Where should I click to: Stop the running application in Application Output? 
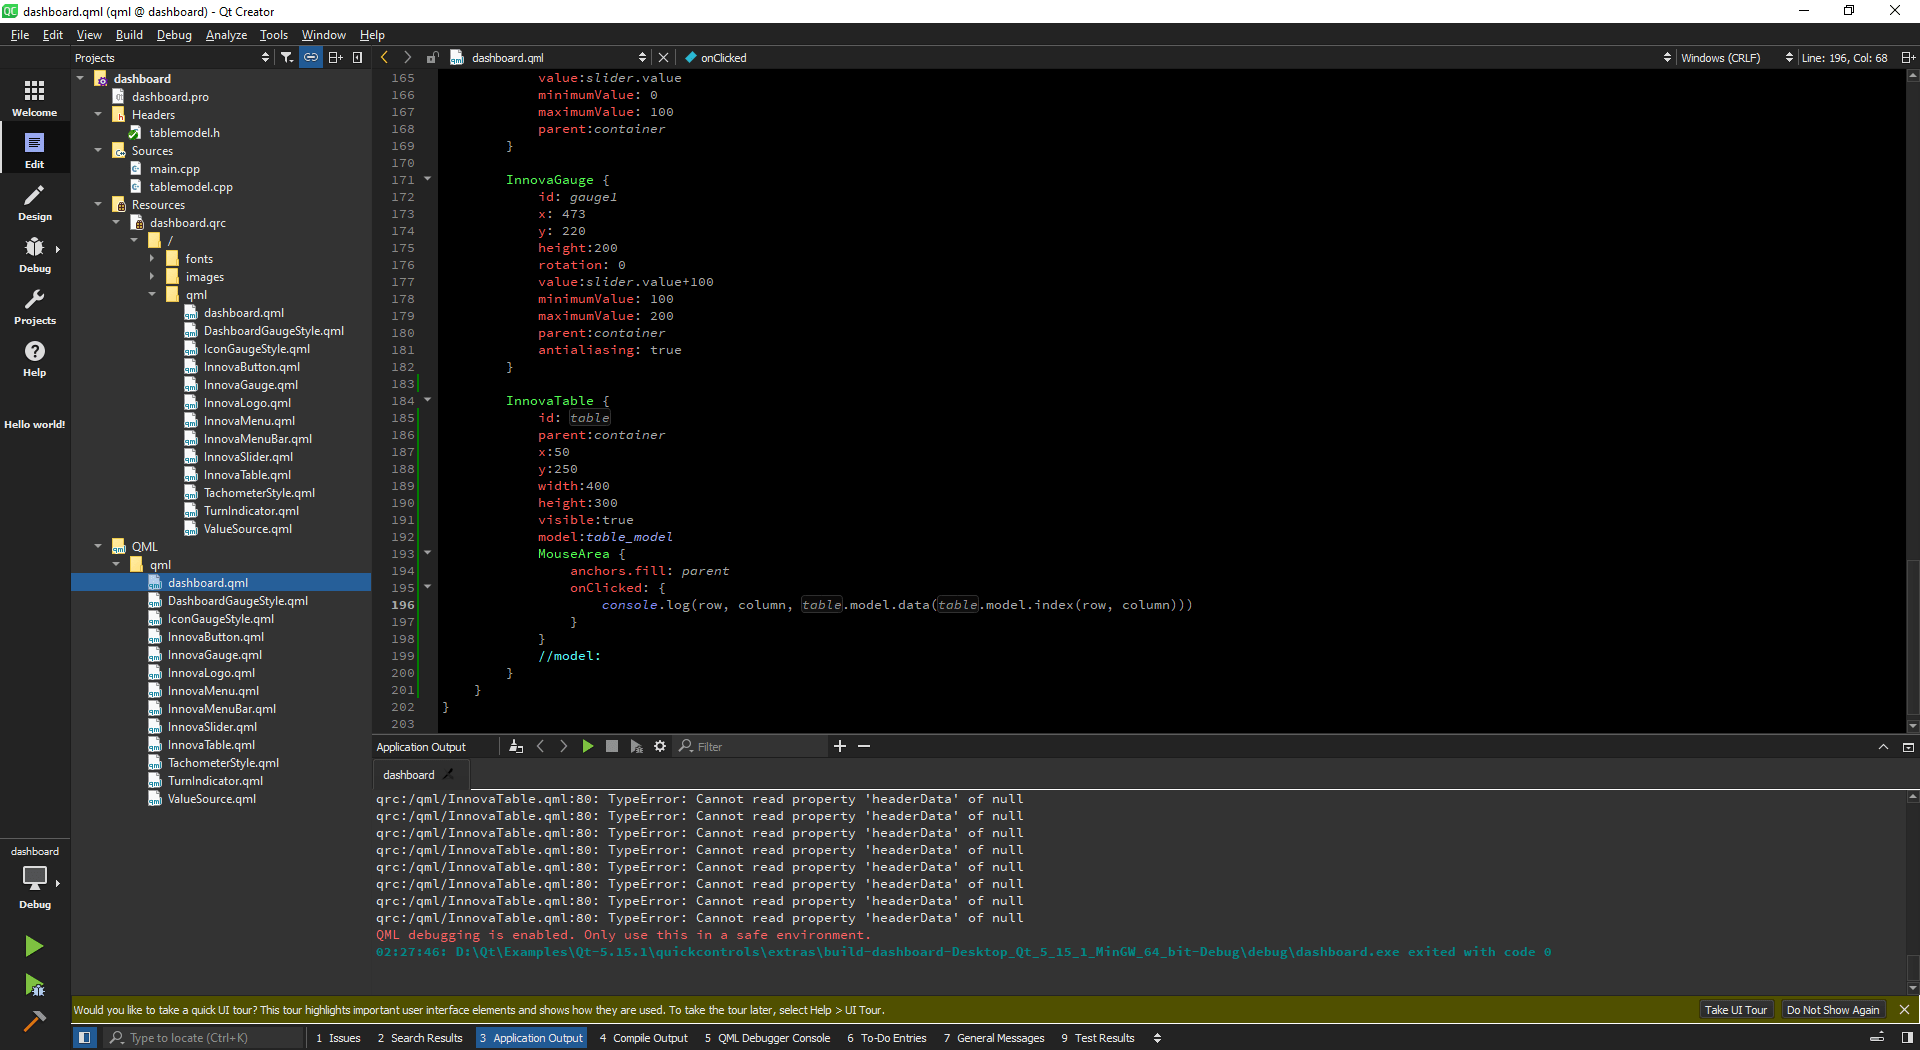tap(612, 746)
